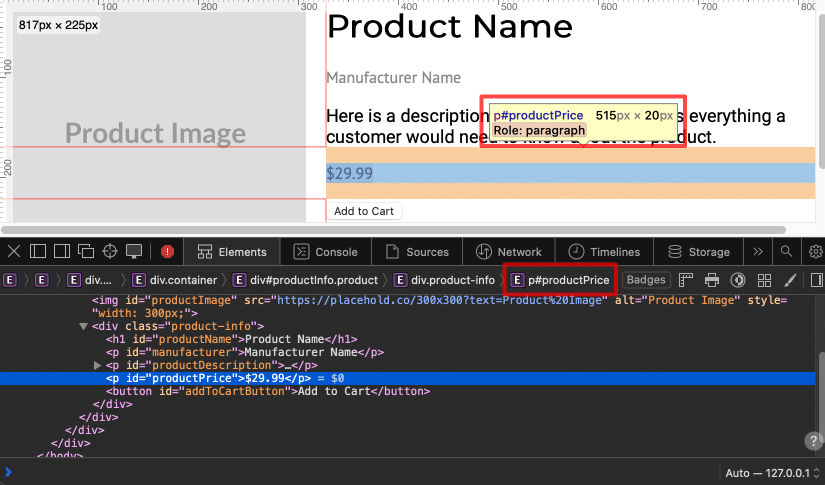Select the manufacturer paragraph DOM line
825x485 pixels.
click(245, 352)
